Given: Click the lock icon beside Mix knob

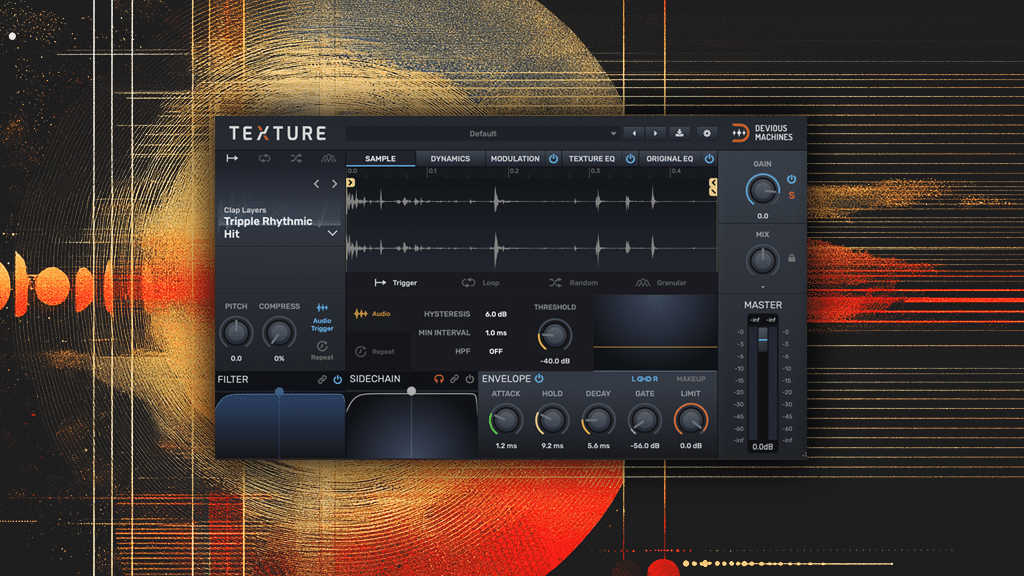Looking at the screenshot, I should click(x=792, y=259).
